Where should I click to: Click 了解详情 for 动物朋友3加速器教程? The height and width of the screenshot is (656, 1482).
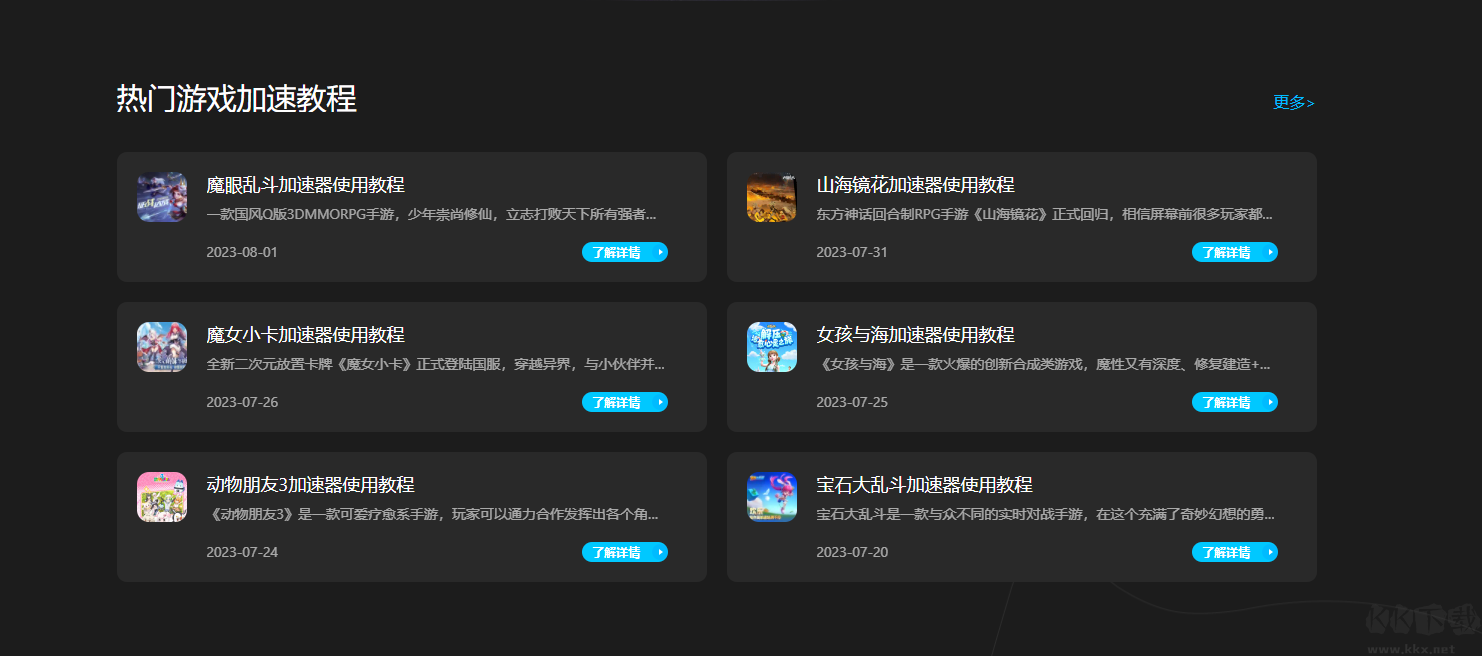(x=625, y=552)
